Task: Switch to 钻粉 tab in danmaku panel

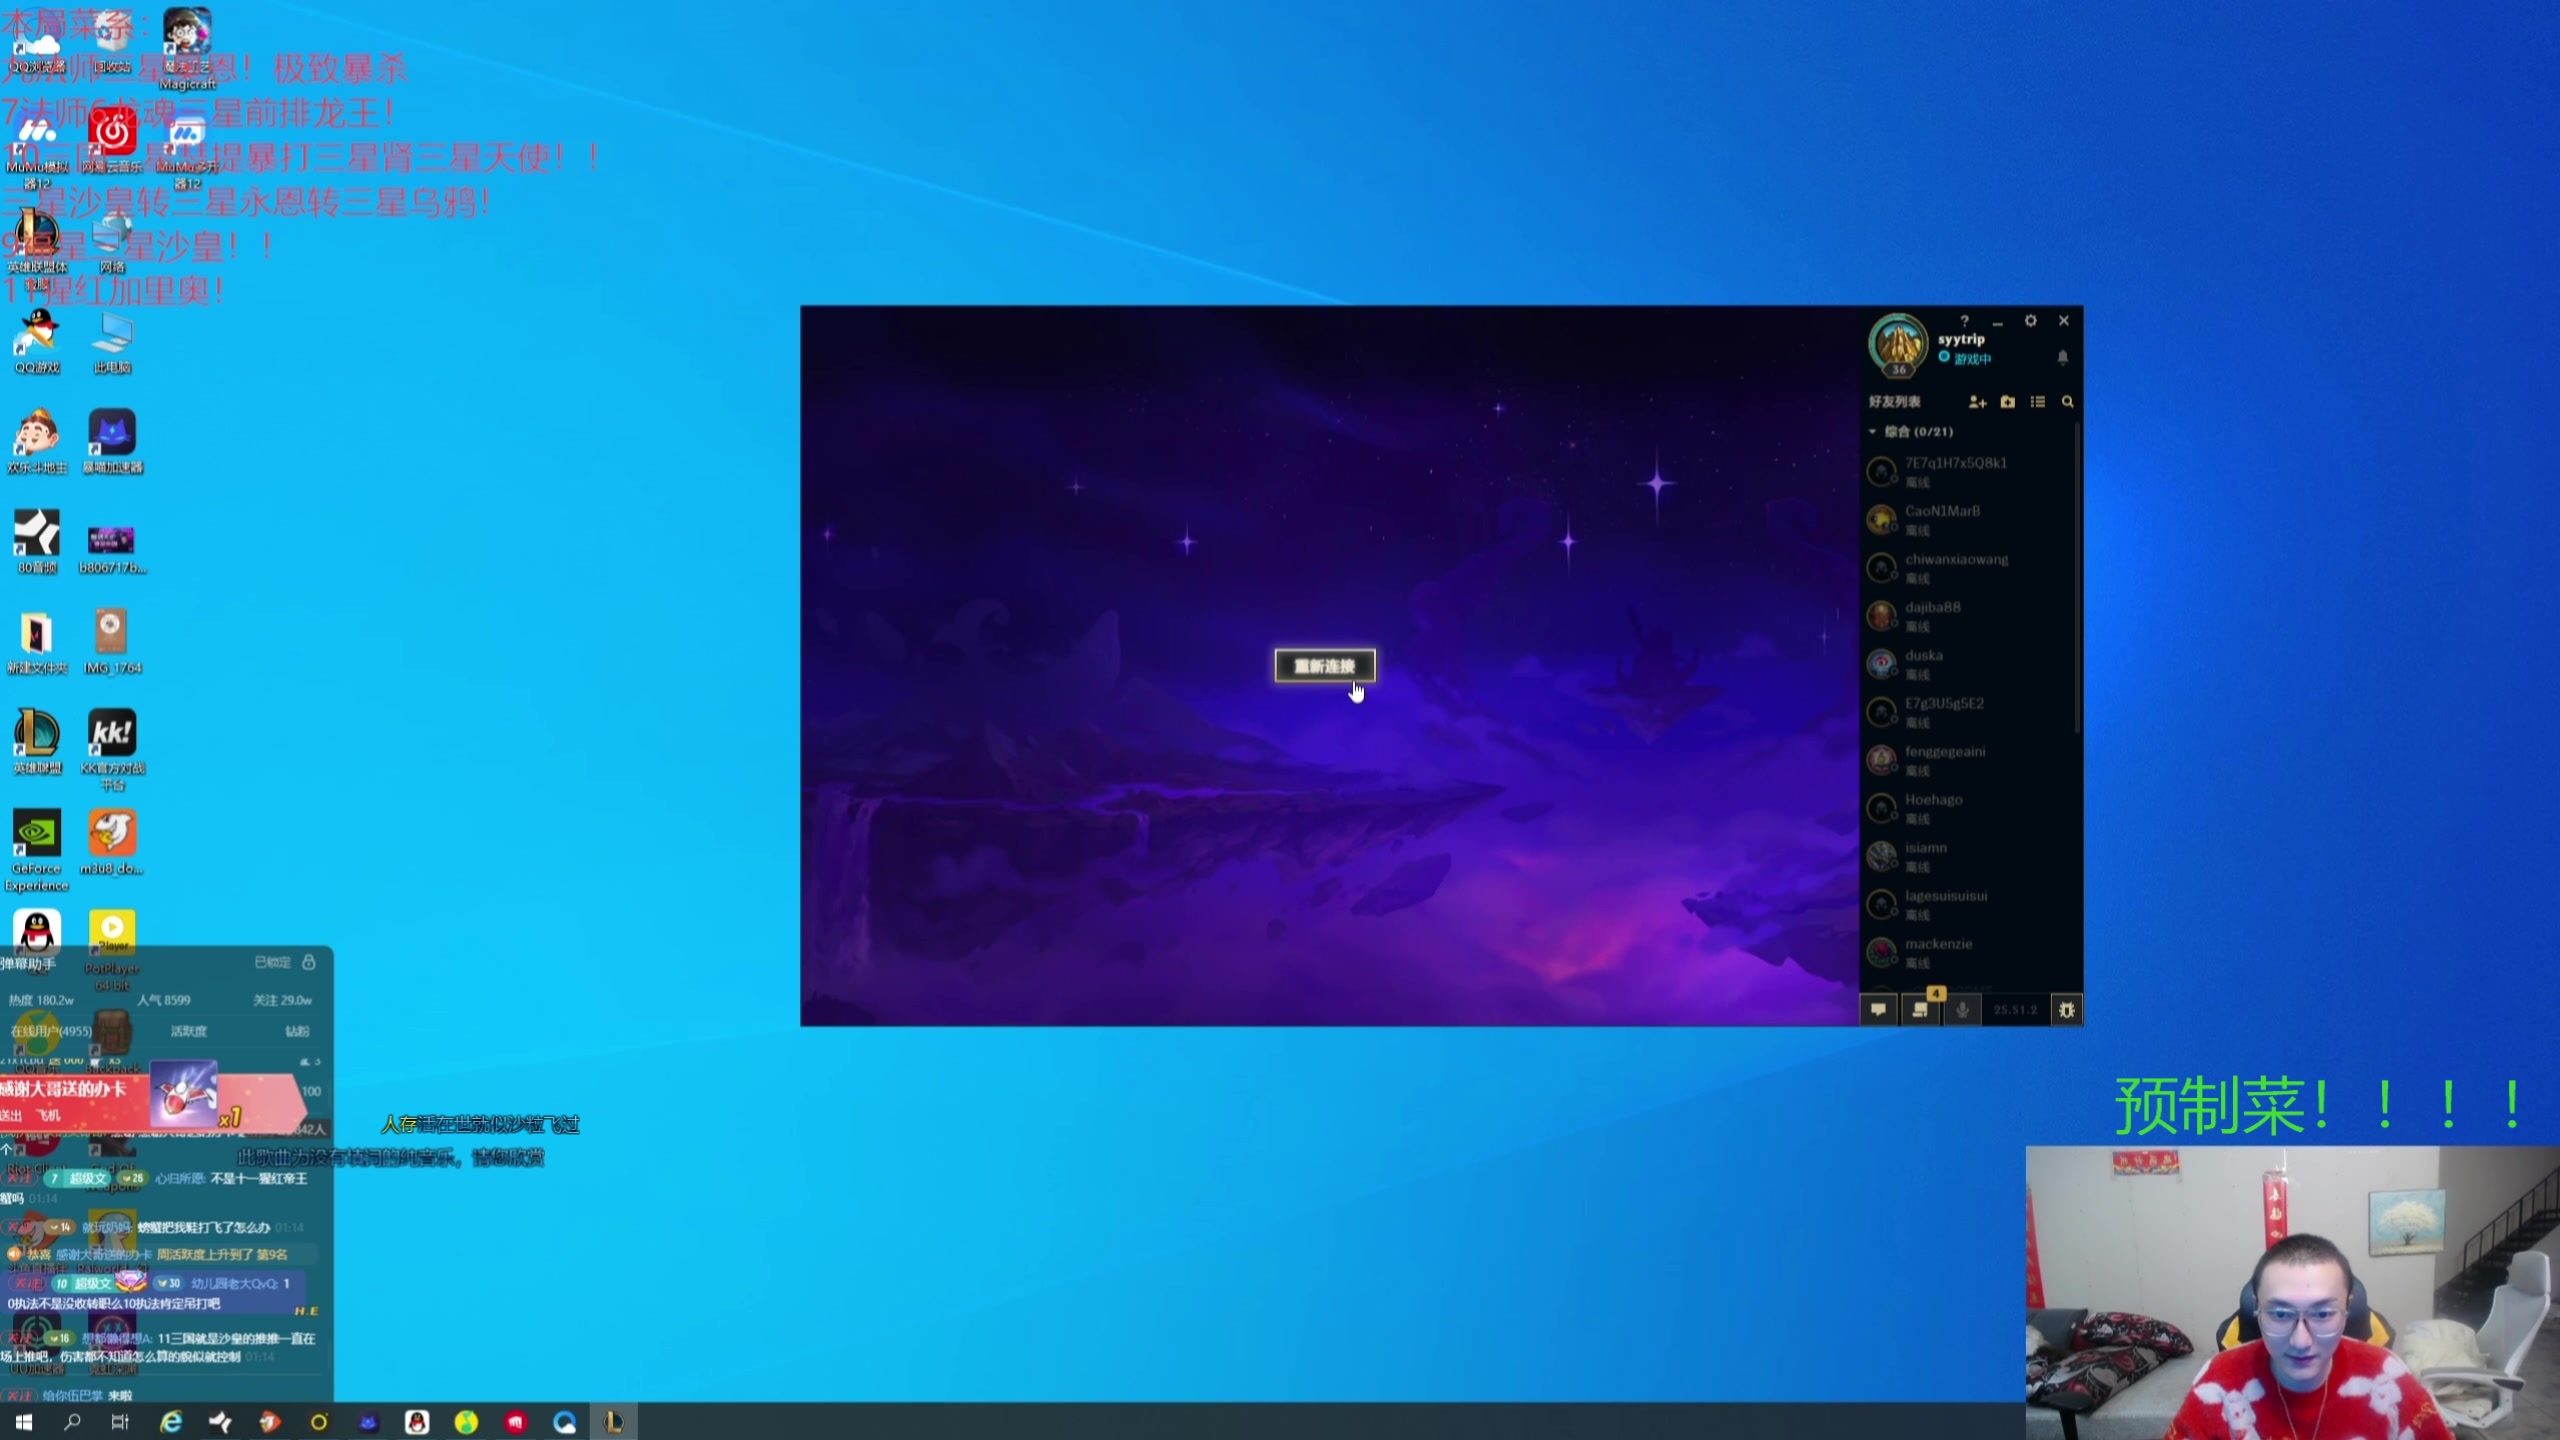Action: (x=297, y=1031)
